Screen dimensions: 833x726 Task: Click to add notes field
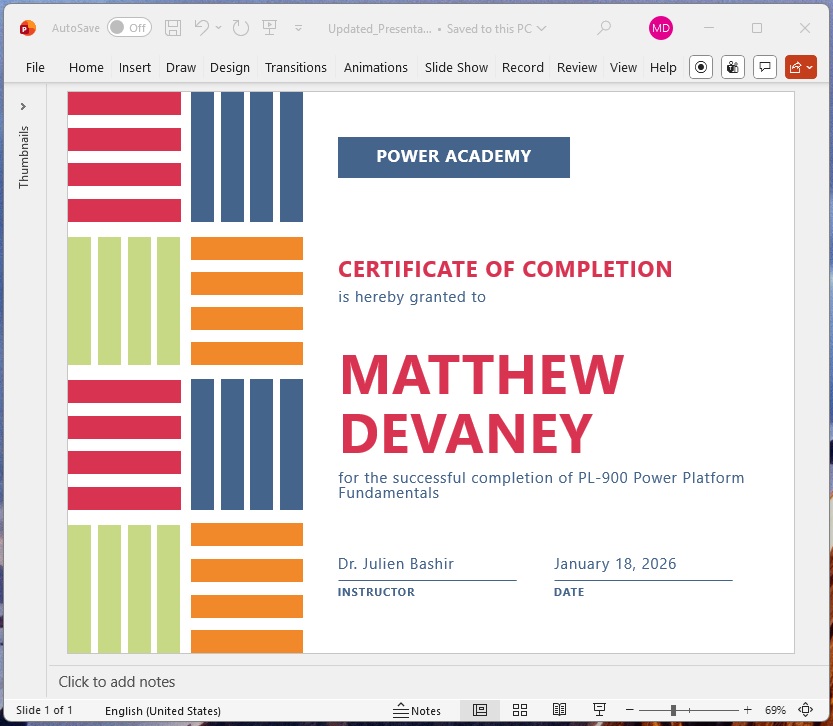(x=117, y=682)
